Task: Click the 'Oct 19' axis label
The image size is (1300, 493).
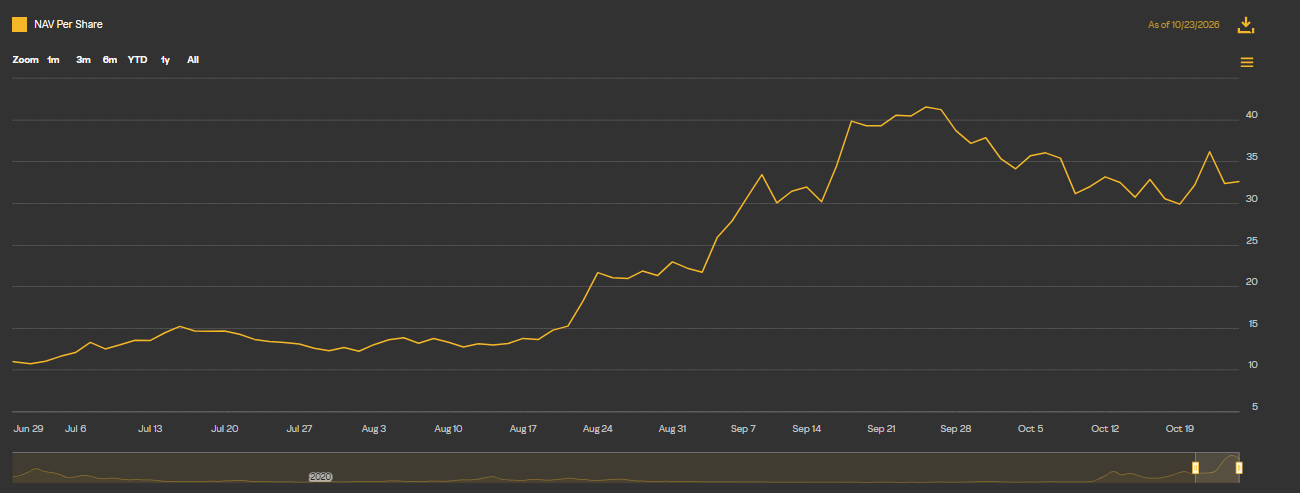Action: click(x=1180, y=428)
